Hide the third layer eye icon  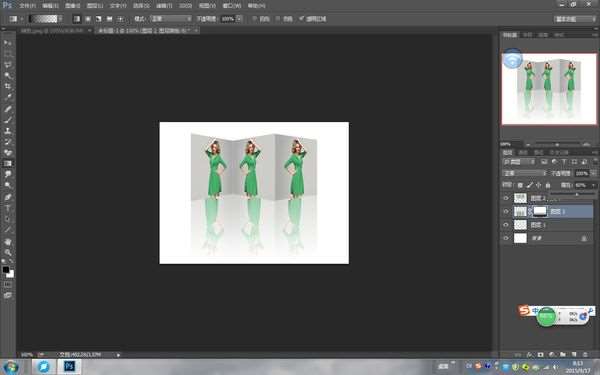point(506,225)
